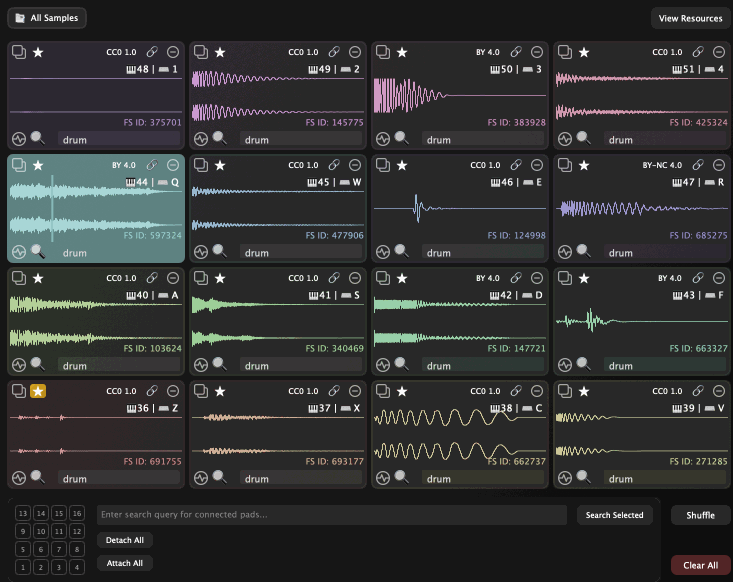
Task: Click the waveform icon on pad 43
Action: pos(566,365)
